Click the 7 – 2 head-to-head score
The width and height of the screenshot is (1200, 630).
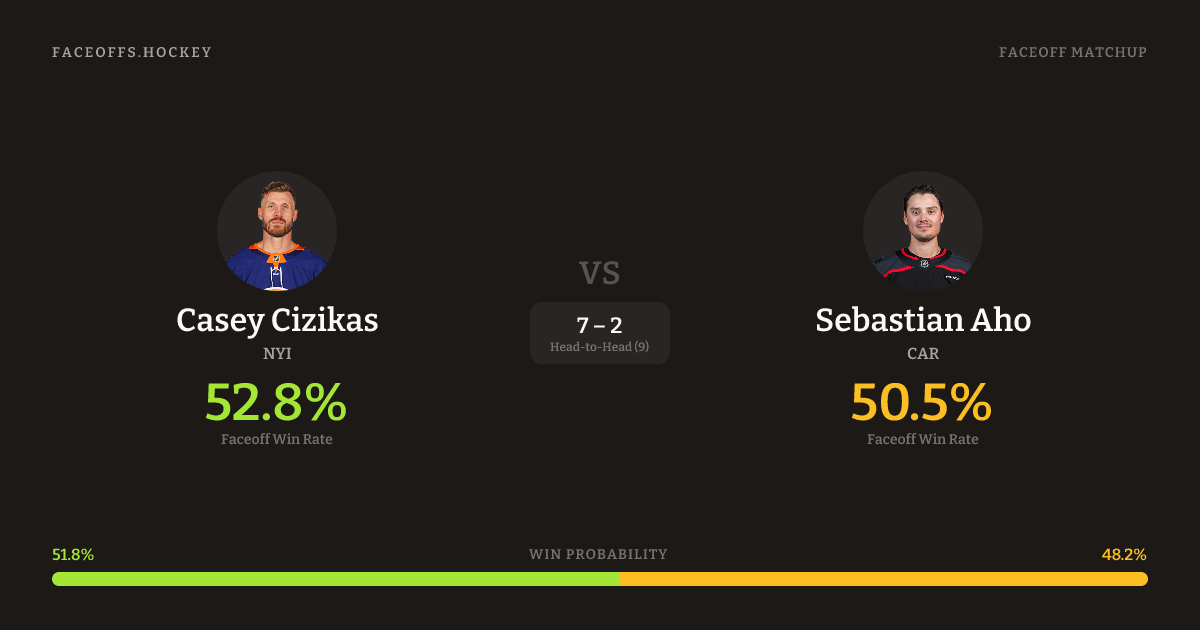600,325
